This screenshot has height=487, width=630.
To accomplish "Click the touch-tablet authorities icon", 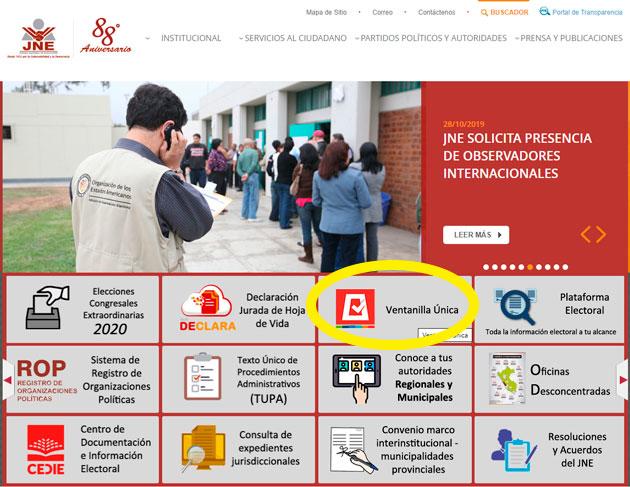I will point(357,379).
